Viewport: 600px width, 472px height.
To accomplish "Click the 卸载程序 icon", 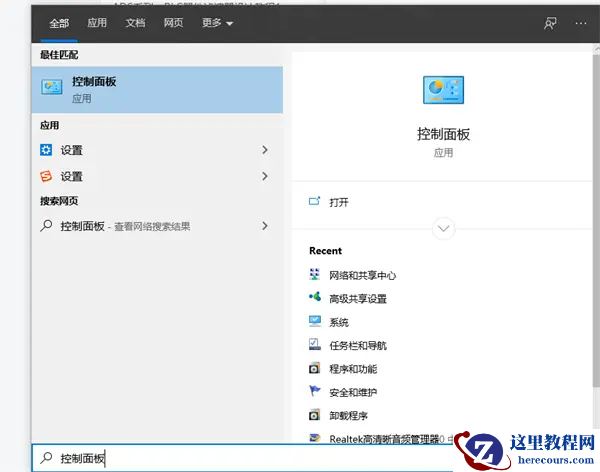I will tap(314, 415).
